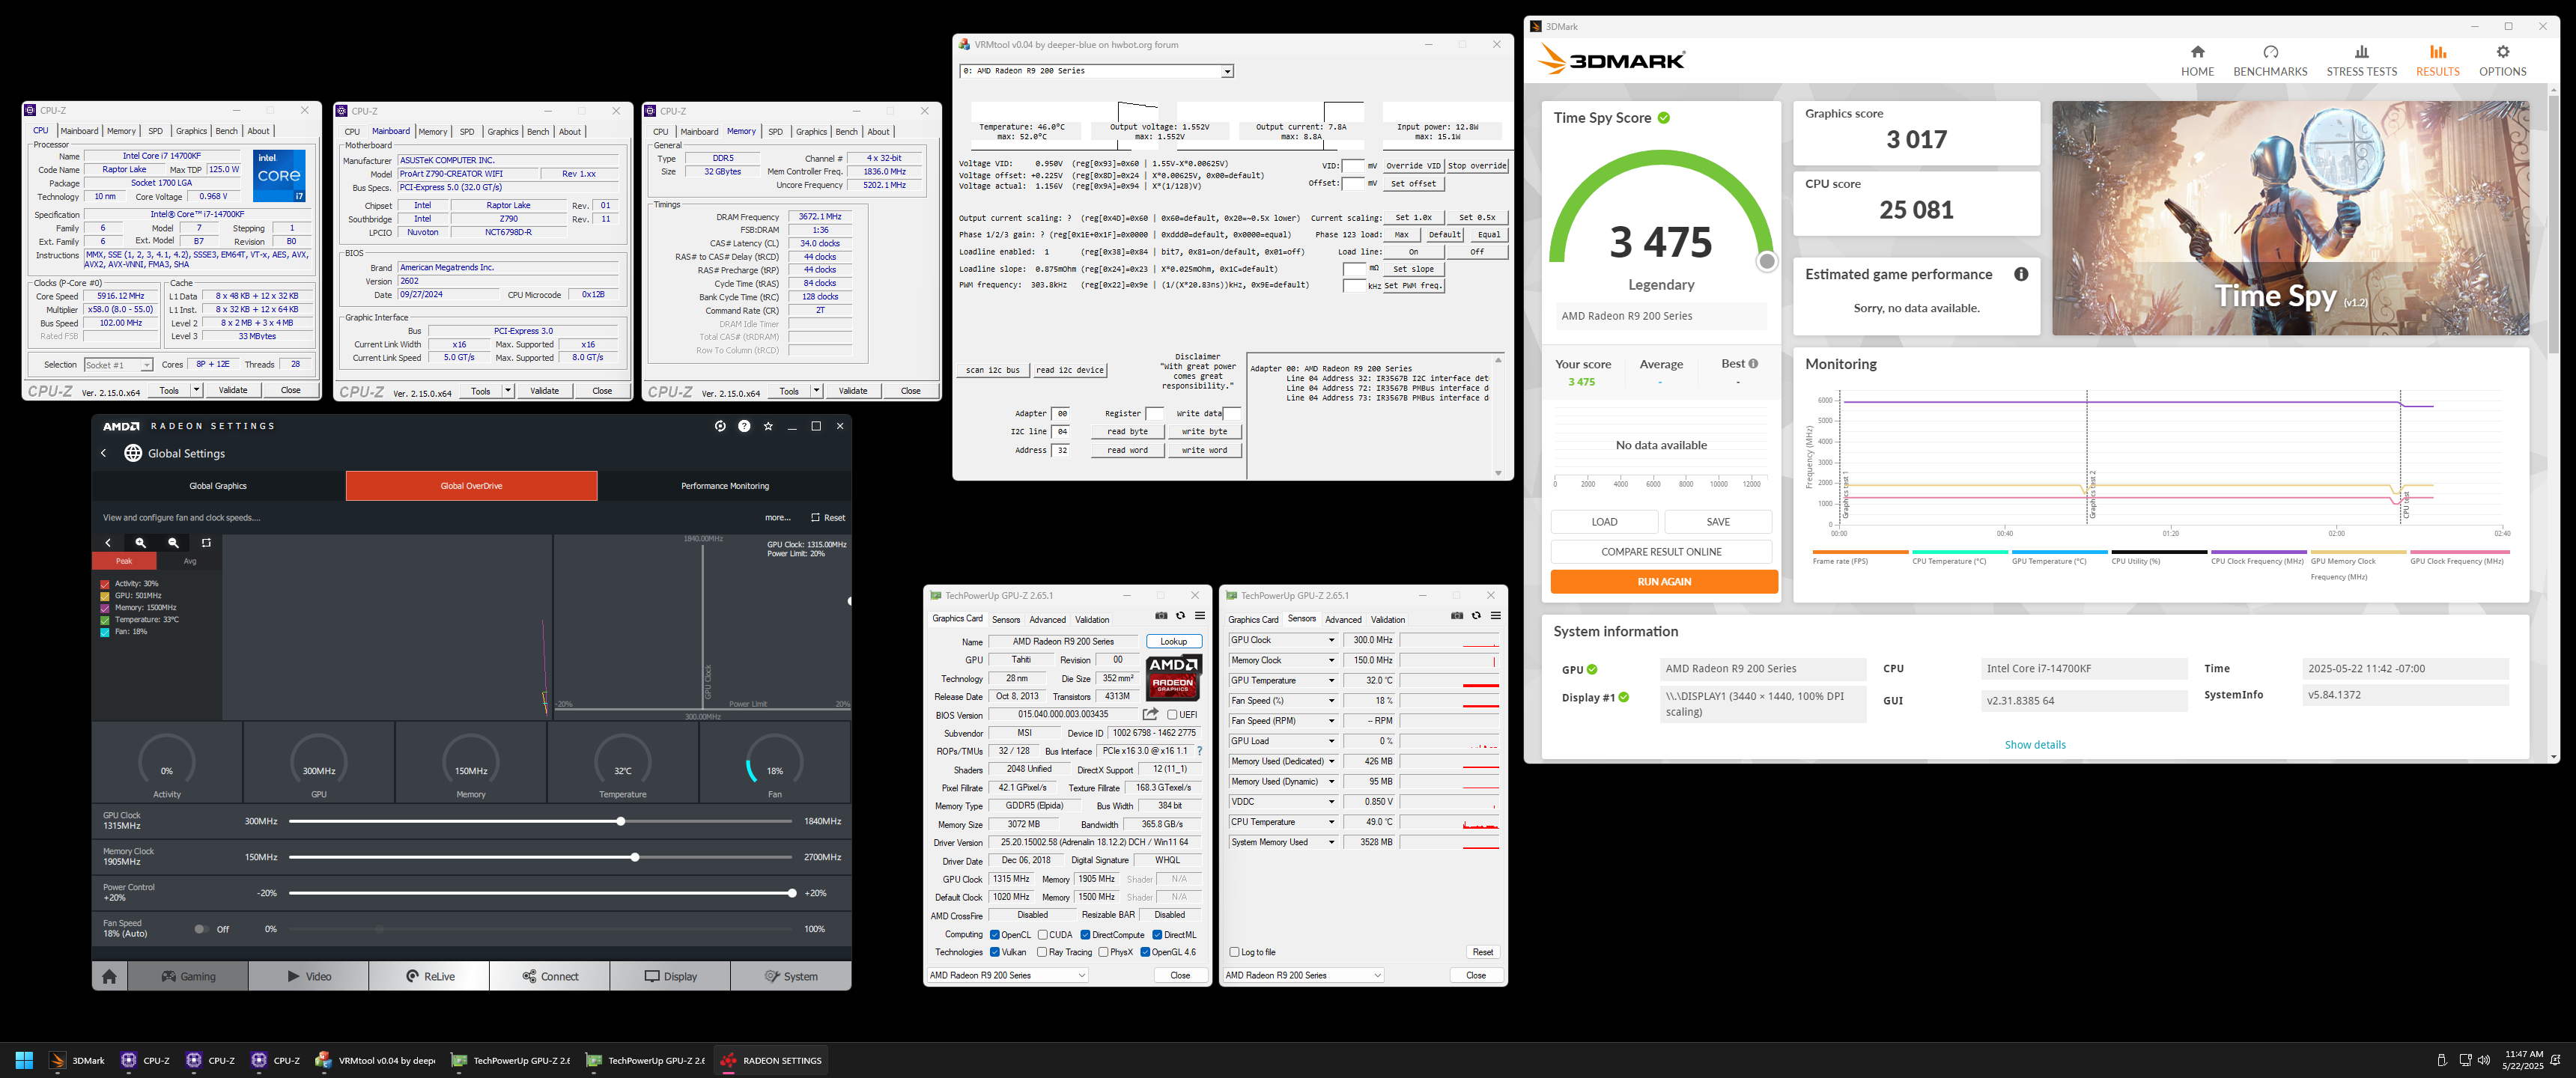Click the star favorites icon in Radeon Settings
2576x1078 pixels.
coord(768,426)
